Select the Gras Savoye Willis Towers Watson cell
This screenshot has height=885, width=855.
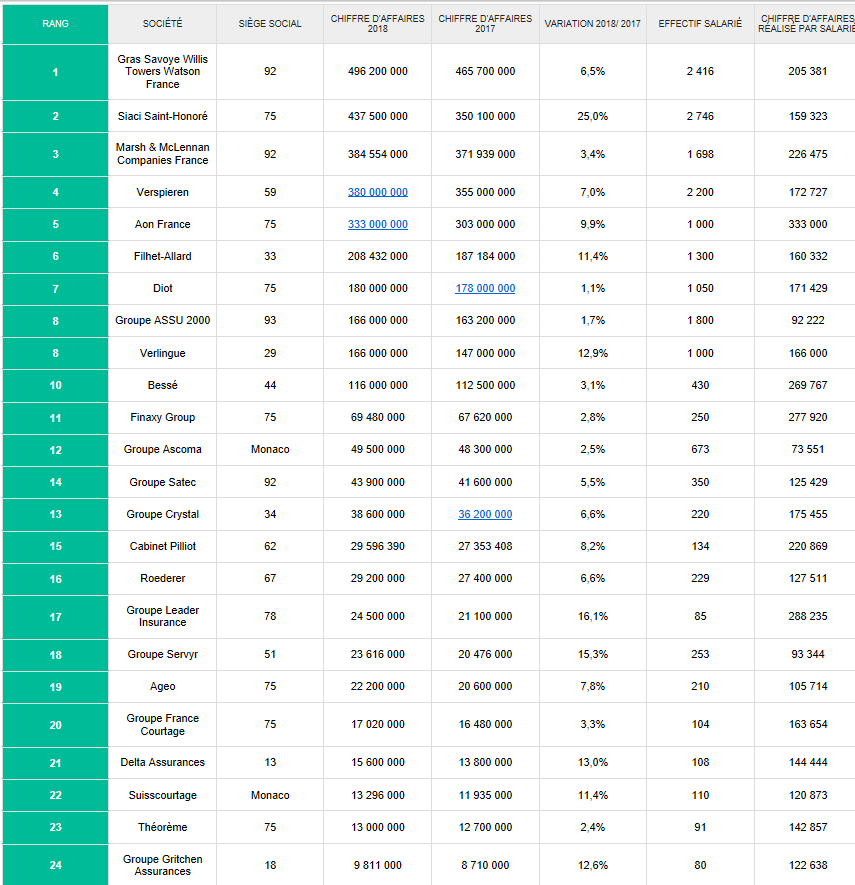tap(163, 72)
